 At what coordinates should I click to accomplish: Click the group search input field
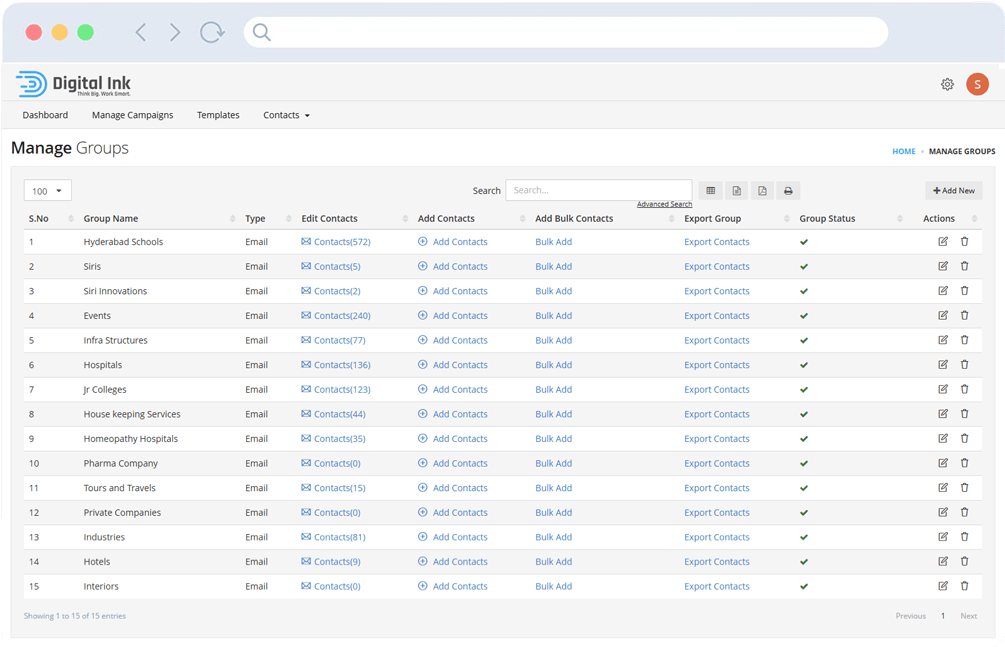click(598, 190)
